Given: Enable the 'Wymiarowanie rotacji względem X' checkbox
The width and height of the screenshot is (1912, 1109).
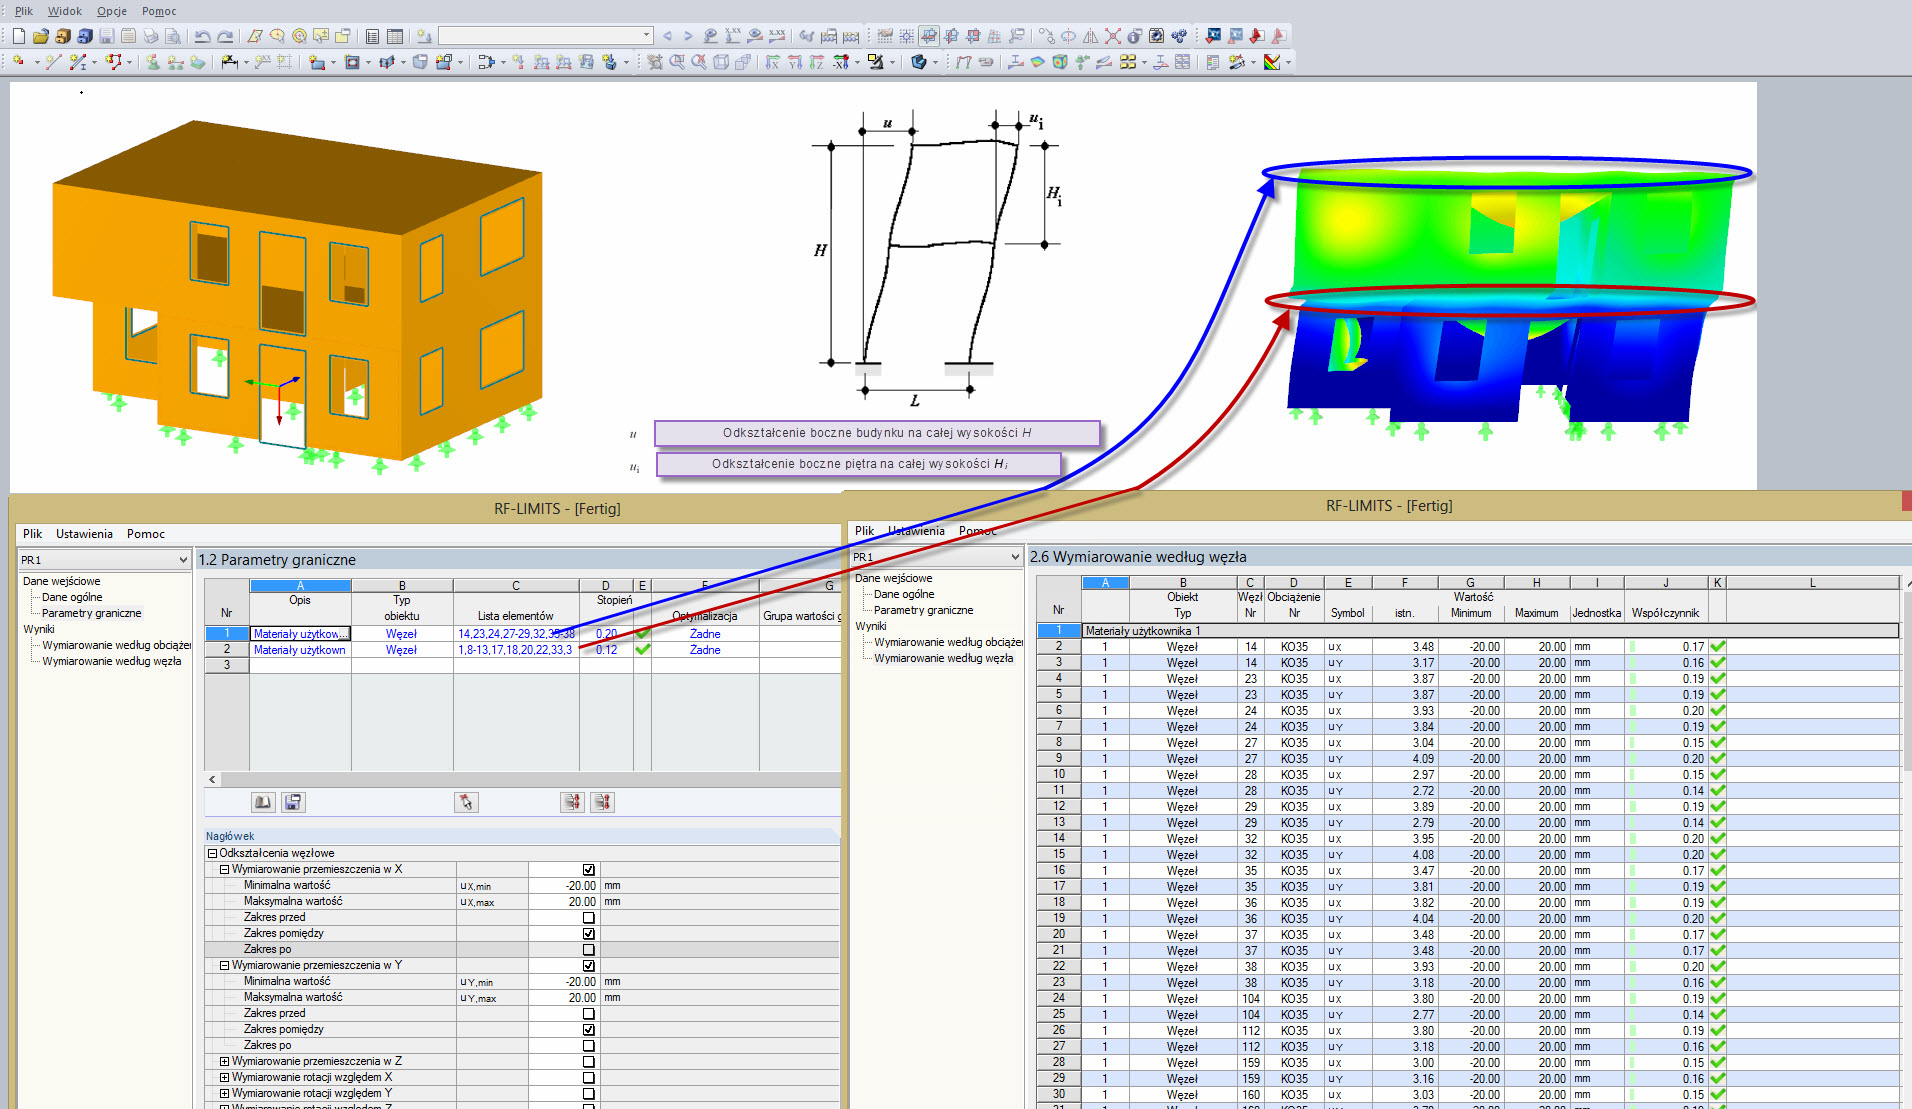Looking at the screenshot, I should coord(589,1078).
